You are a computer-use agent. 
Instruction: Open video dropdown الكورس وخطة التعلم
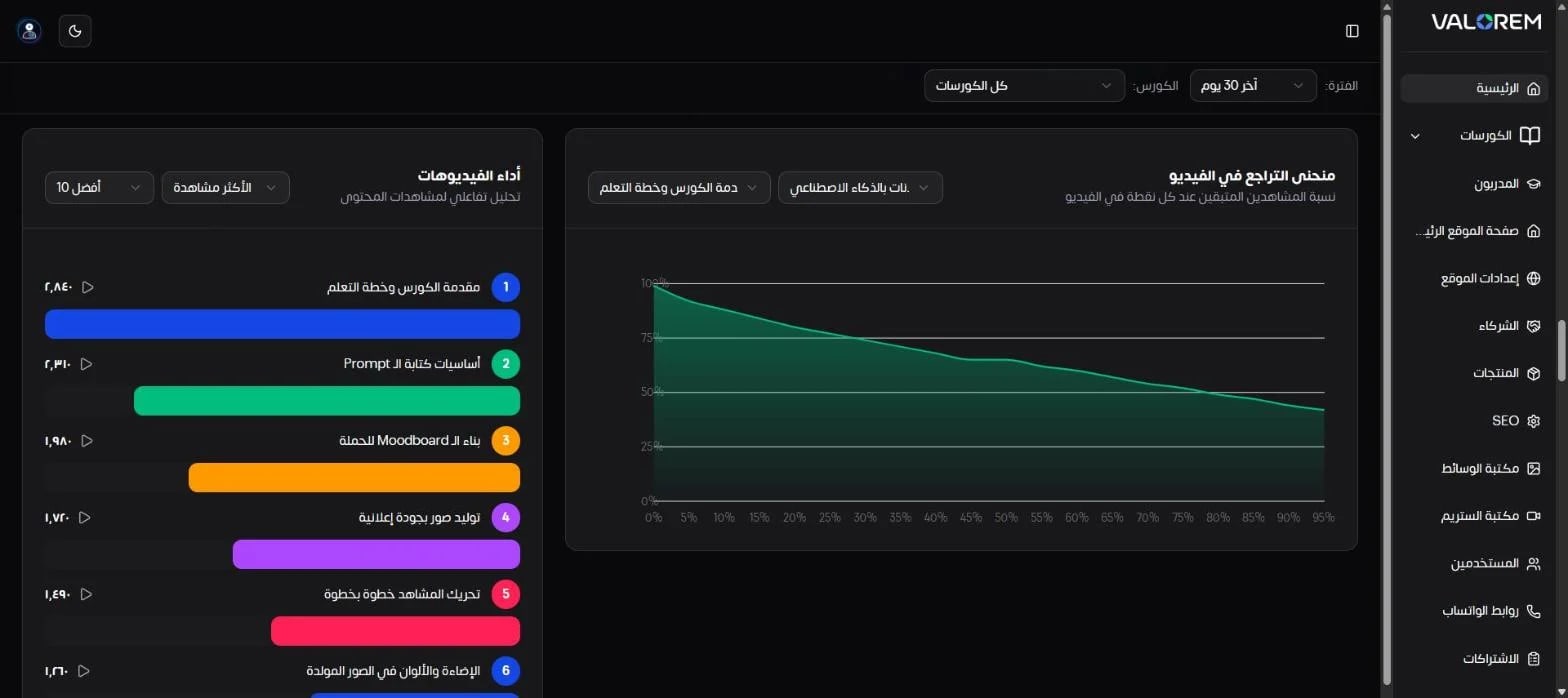click(679, 188)
